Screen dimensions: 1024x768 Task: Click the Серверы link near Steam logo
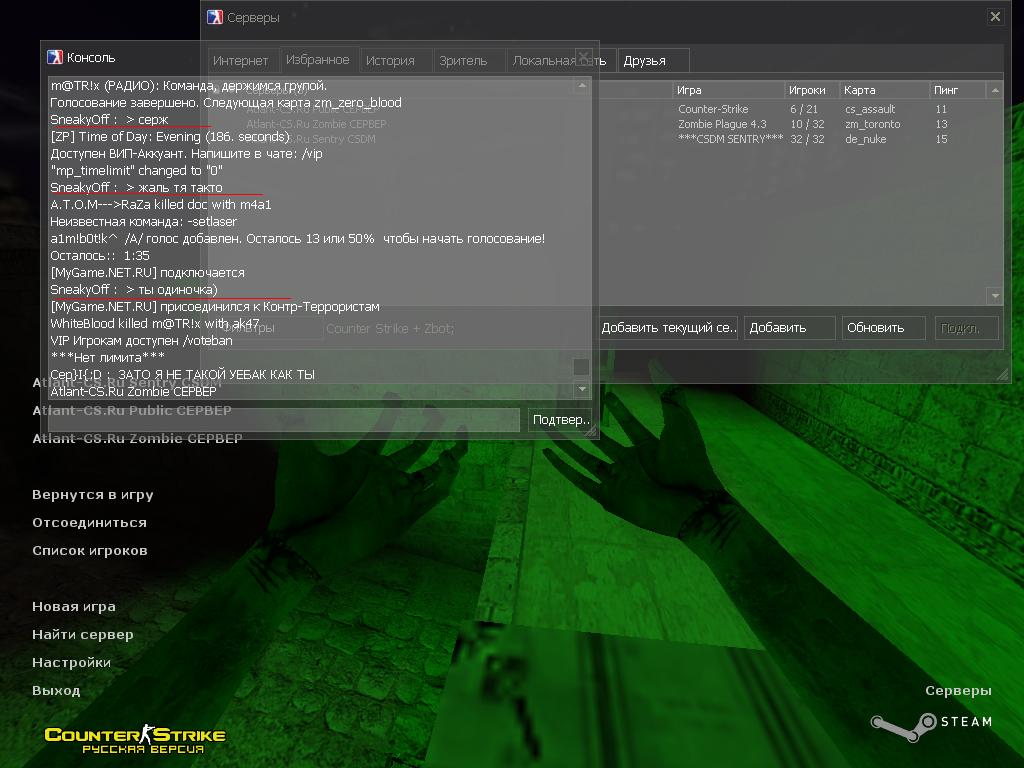coord(958,691)
